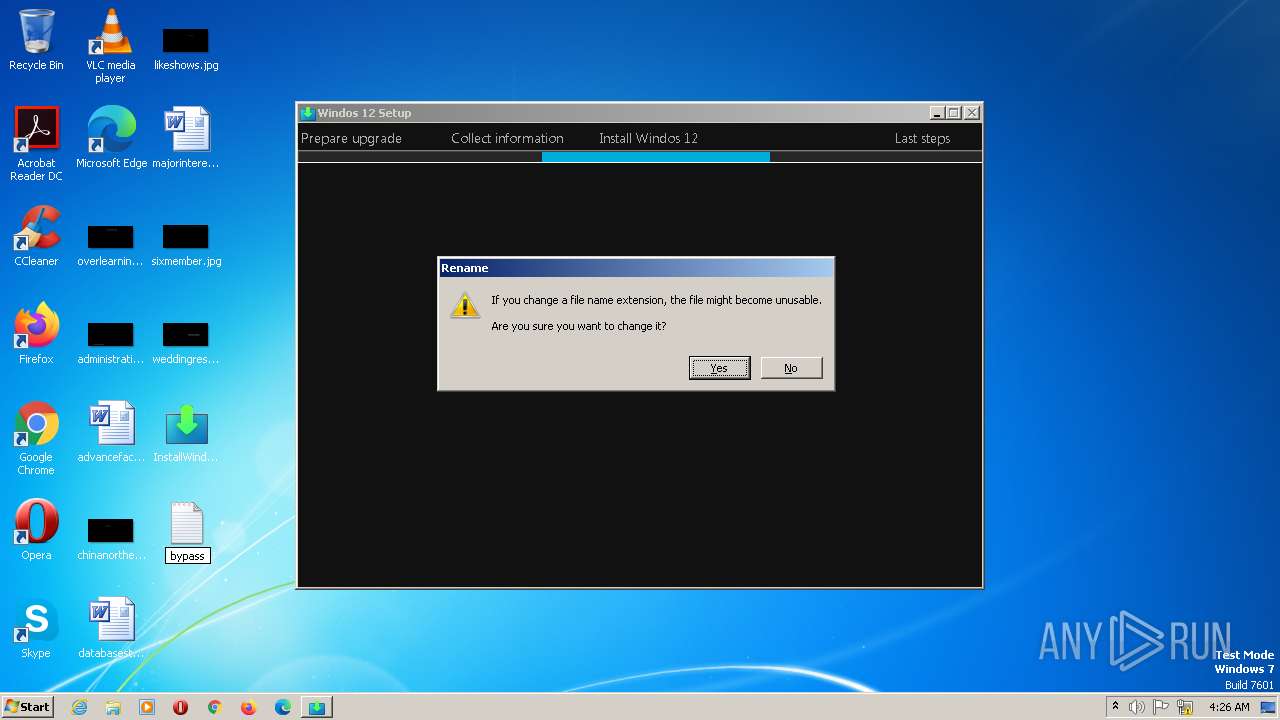Click the bypass file icon

(x=187, y=523)
